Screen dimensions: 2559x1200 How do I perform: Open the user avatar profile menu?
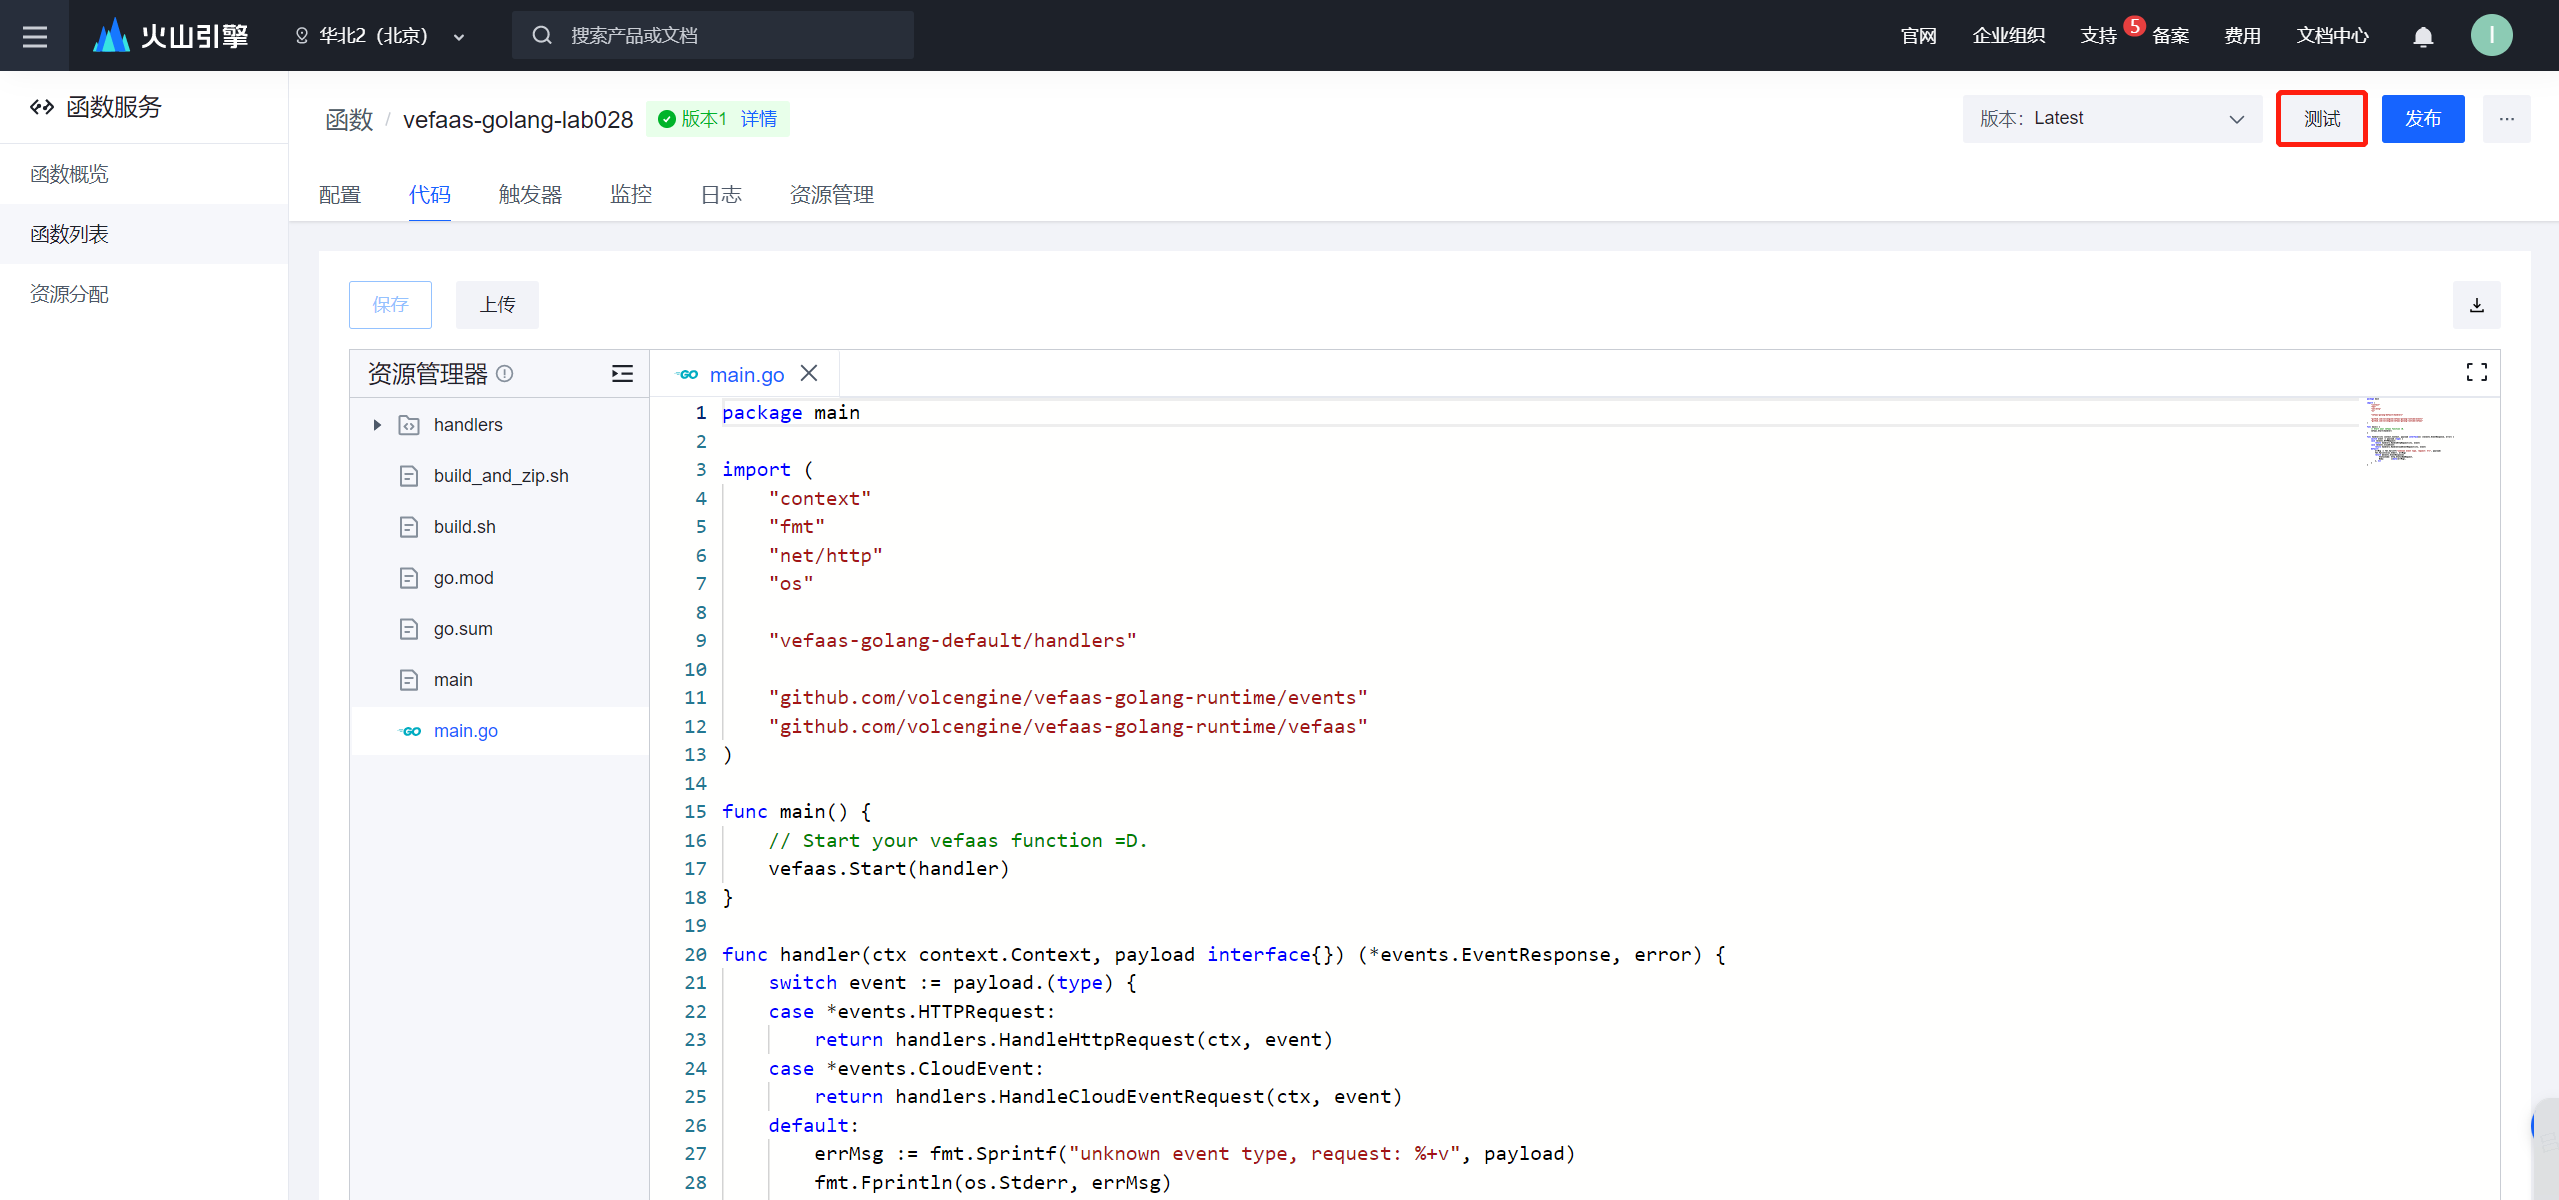(2490, 36)
